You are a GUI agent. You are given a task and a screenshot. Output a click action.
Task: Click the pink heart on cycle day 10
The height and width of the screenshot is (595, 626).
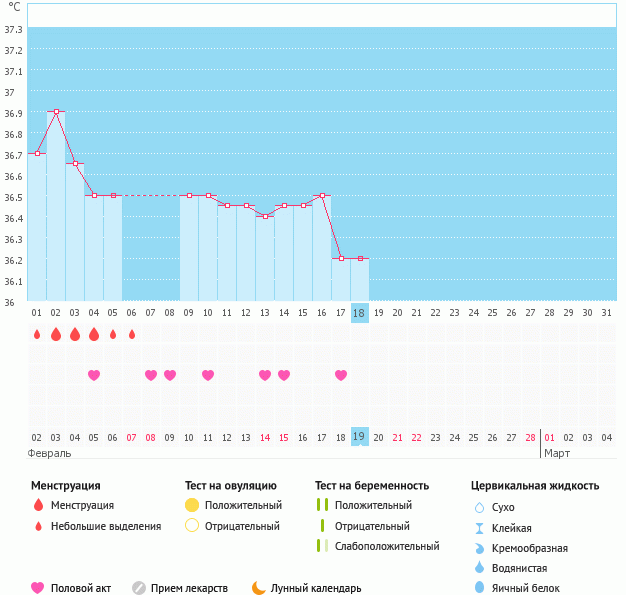(208, 375)
